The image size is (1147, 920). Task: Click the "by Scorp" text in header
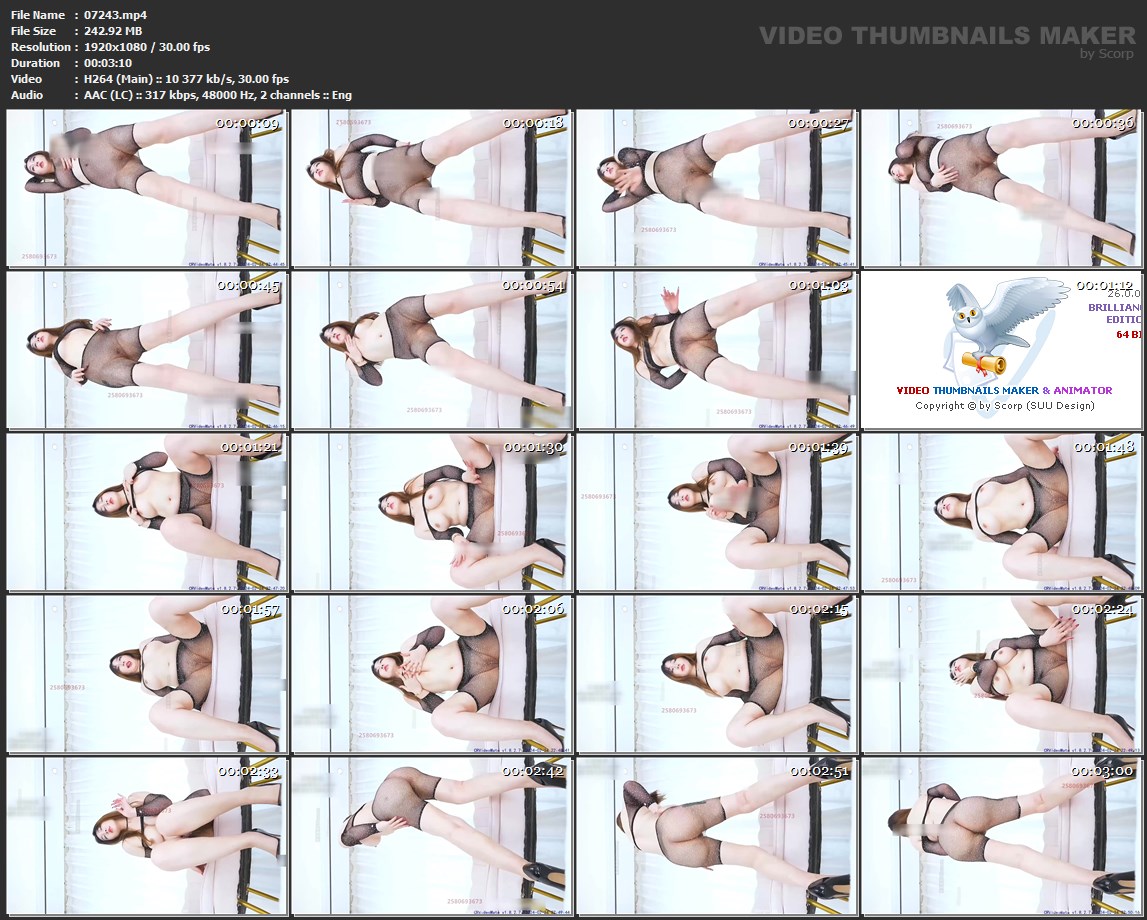tap(1107, 54)
